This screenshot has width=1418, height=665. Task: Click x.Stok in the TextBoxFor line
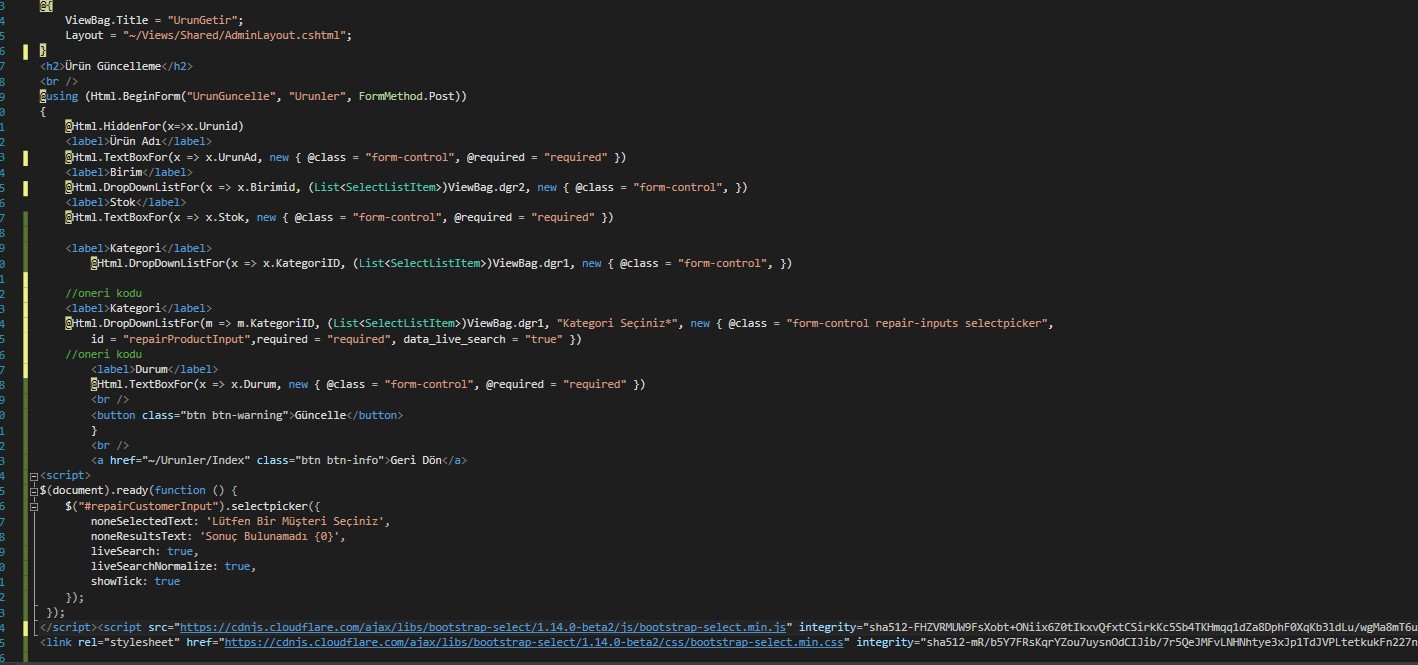[x=225, y=217]
